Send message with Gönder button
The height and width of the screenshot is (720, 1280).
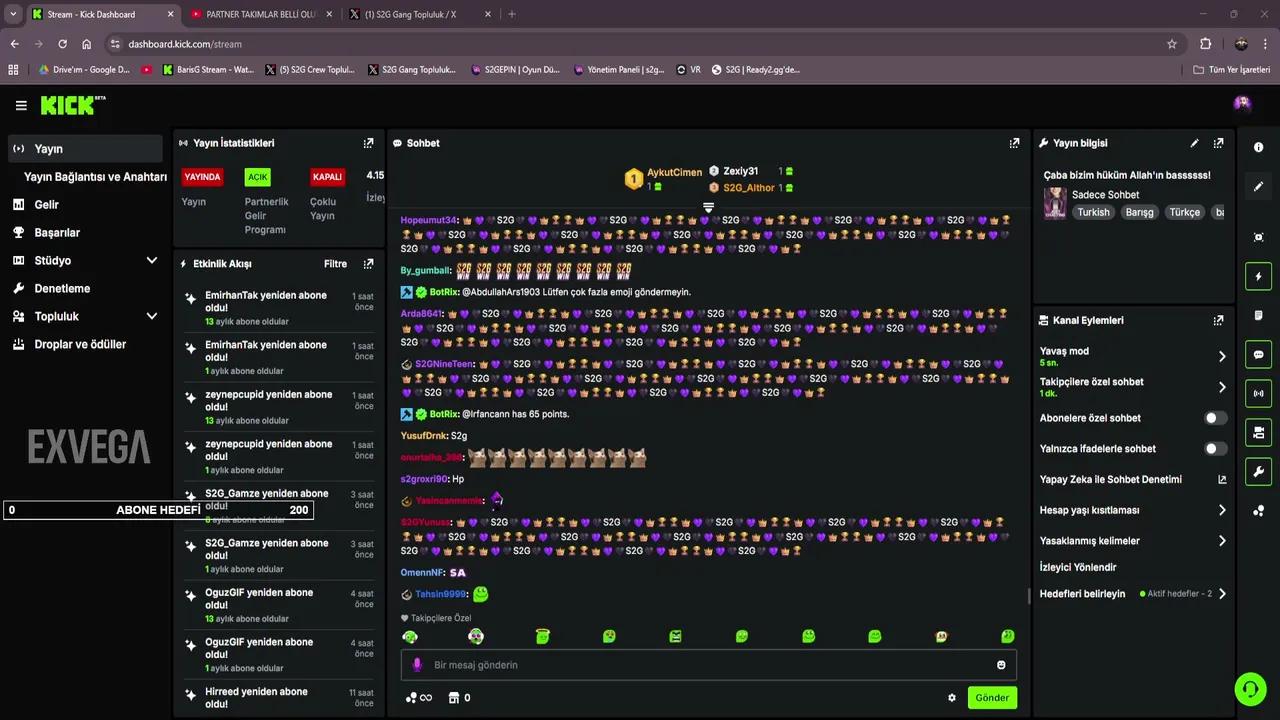pos(992,698)
